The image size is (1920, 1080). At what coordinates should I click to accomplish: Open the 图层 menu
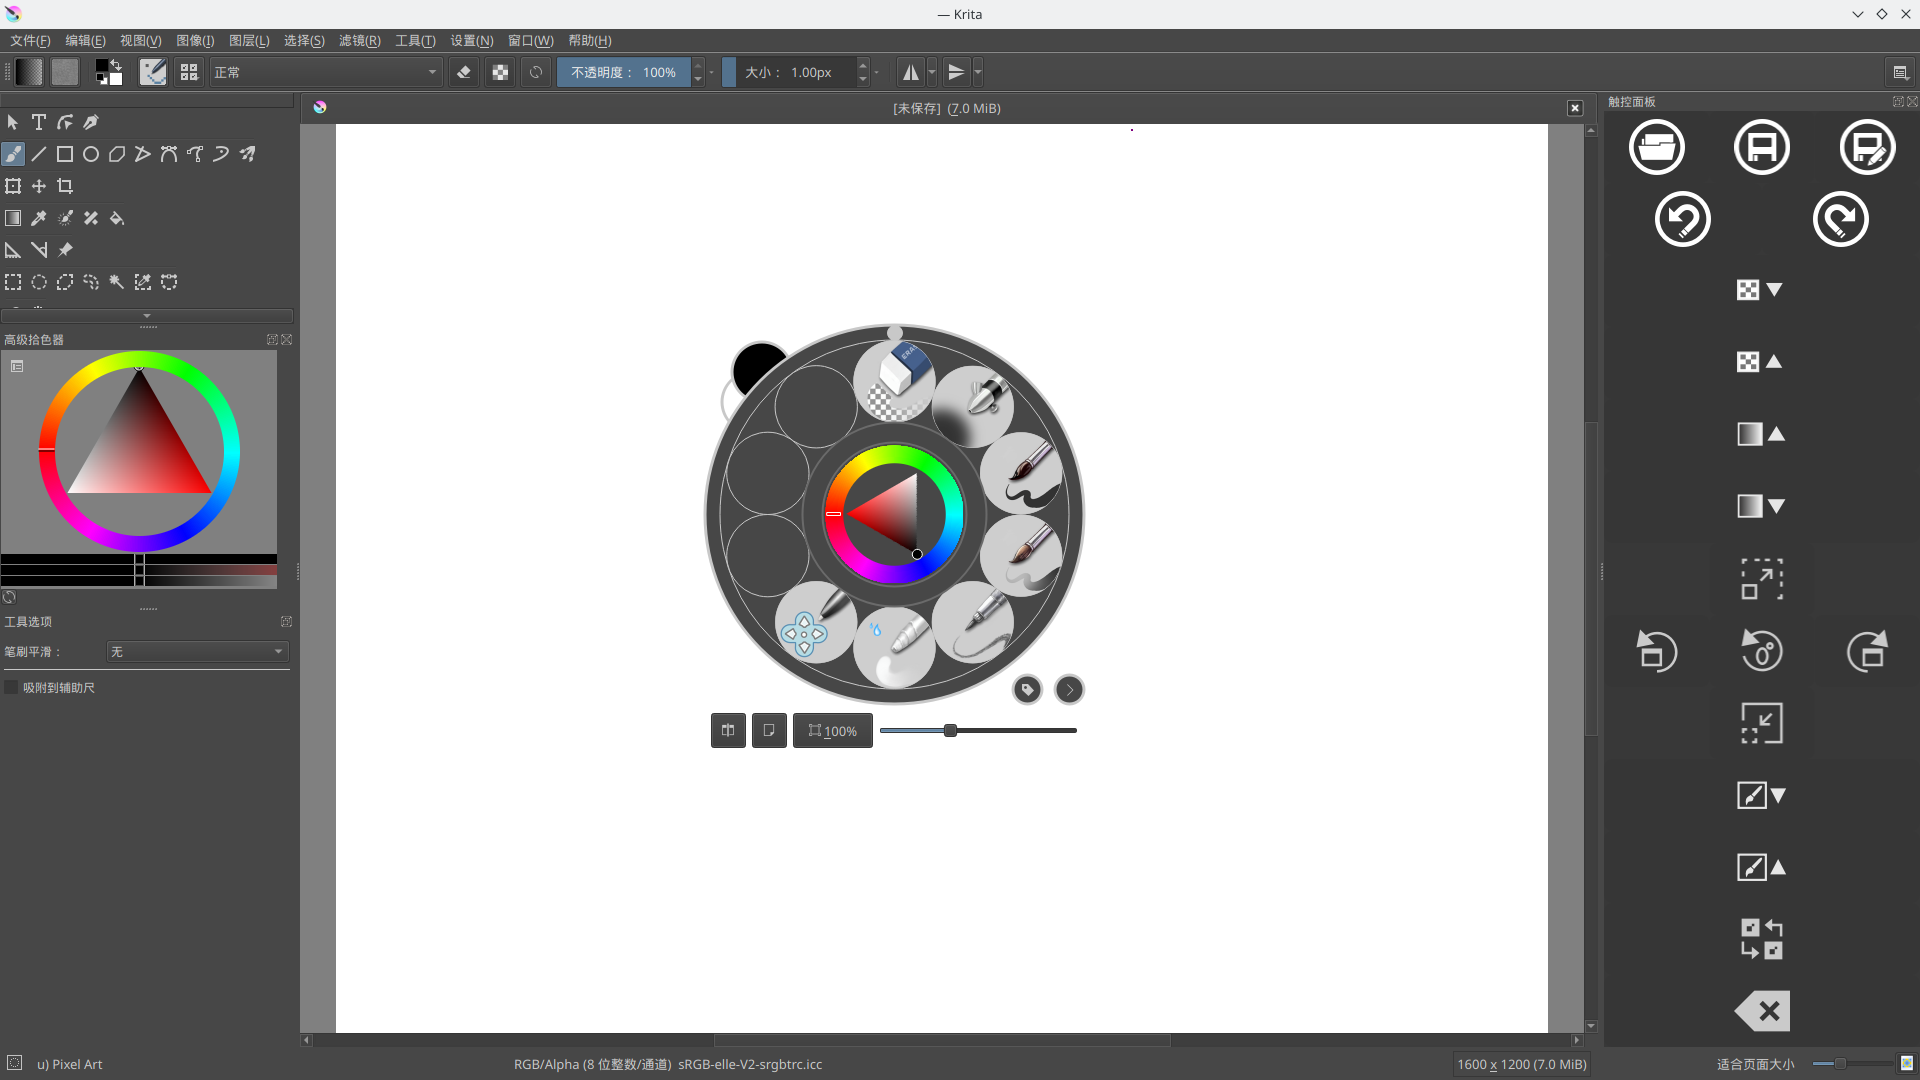(247, 41)
